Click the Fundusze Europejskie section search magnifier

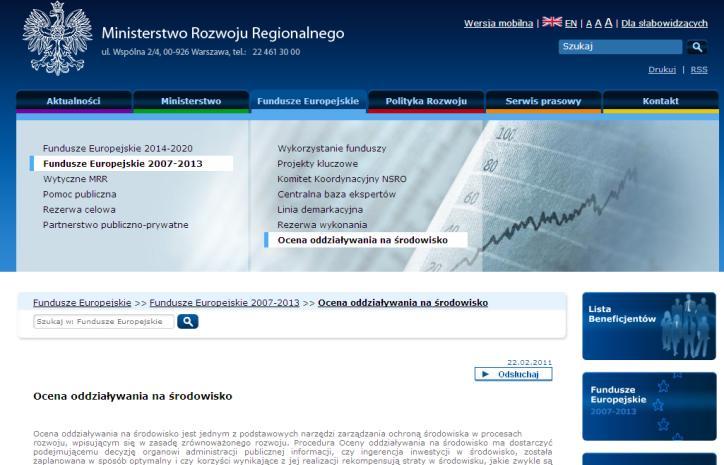coord(188,321)
